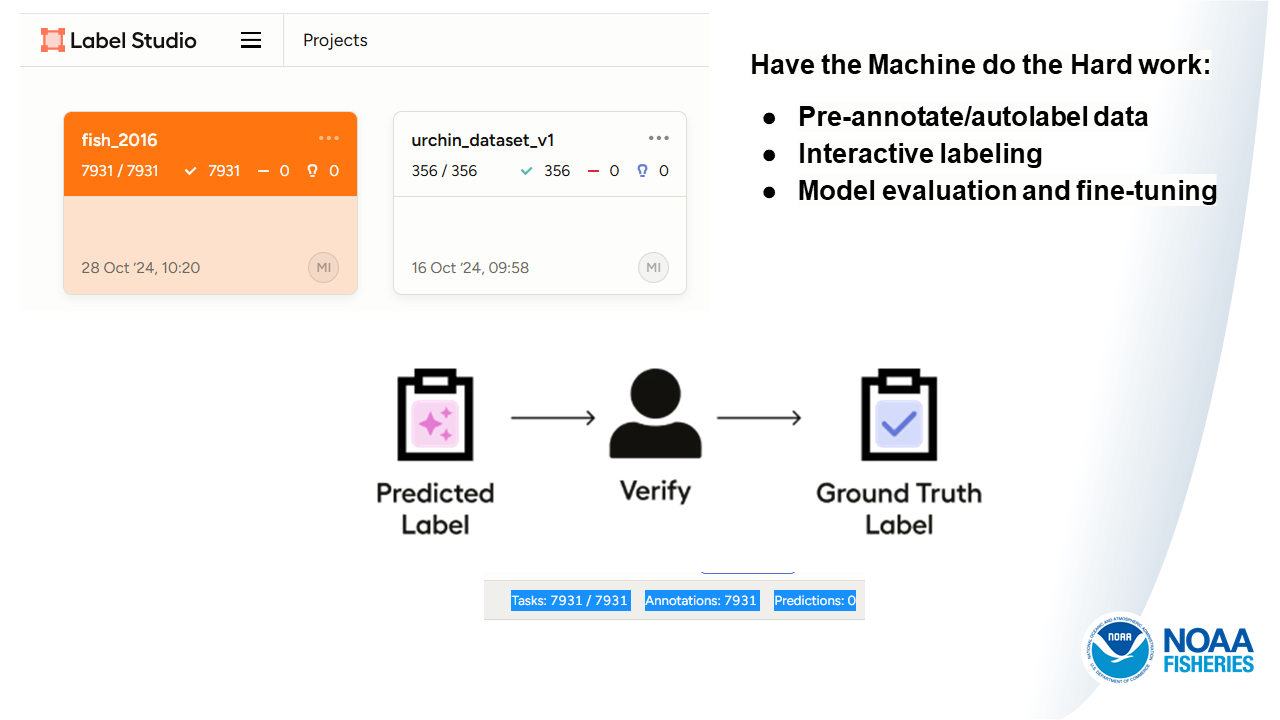Click the checkmark icon on fish_2016 card
The image size is (1280, 720).
[x=191, y=171]
